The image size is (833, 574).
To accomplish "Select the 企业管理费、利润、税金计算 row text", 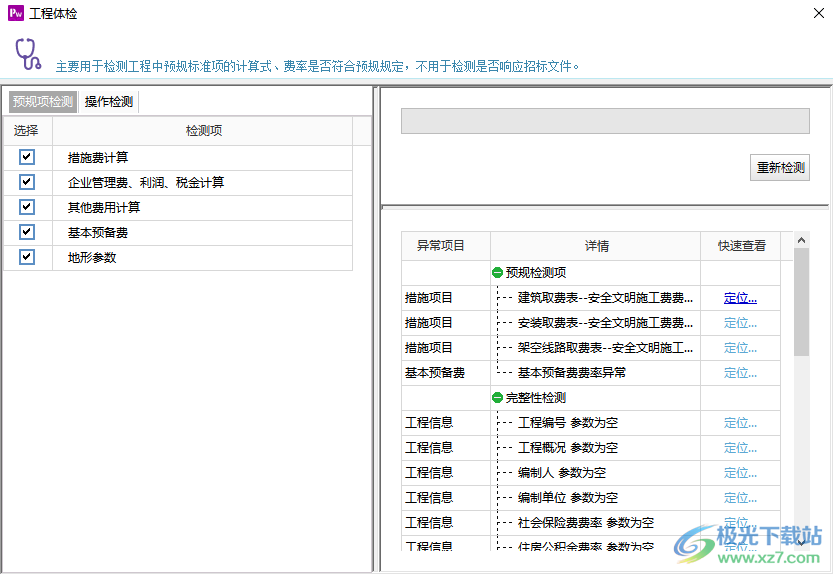I will coord(146,182).
